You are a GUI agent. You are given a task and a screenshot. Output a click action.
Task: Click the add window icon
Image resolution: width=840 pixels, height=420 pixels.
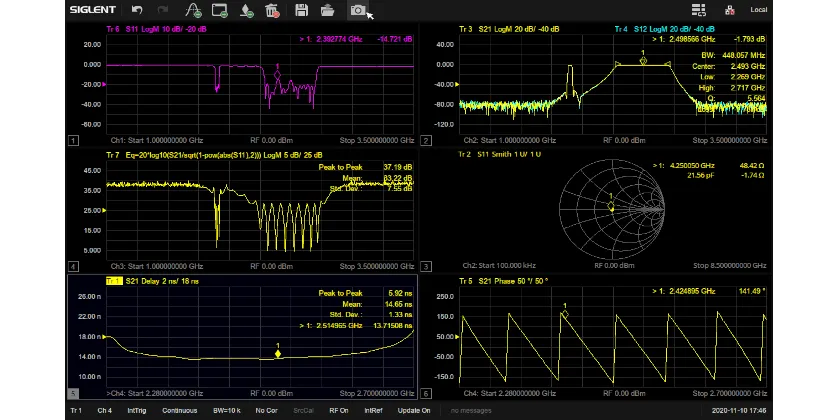pos(220,10)
